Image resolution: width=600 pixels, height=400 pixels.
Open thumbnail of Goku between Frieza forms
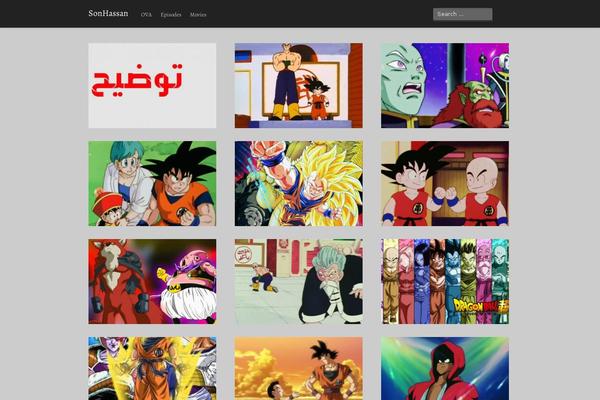click(x=152, y=369)
